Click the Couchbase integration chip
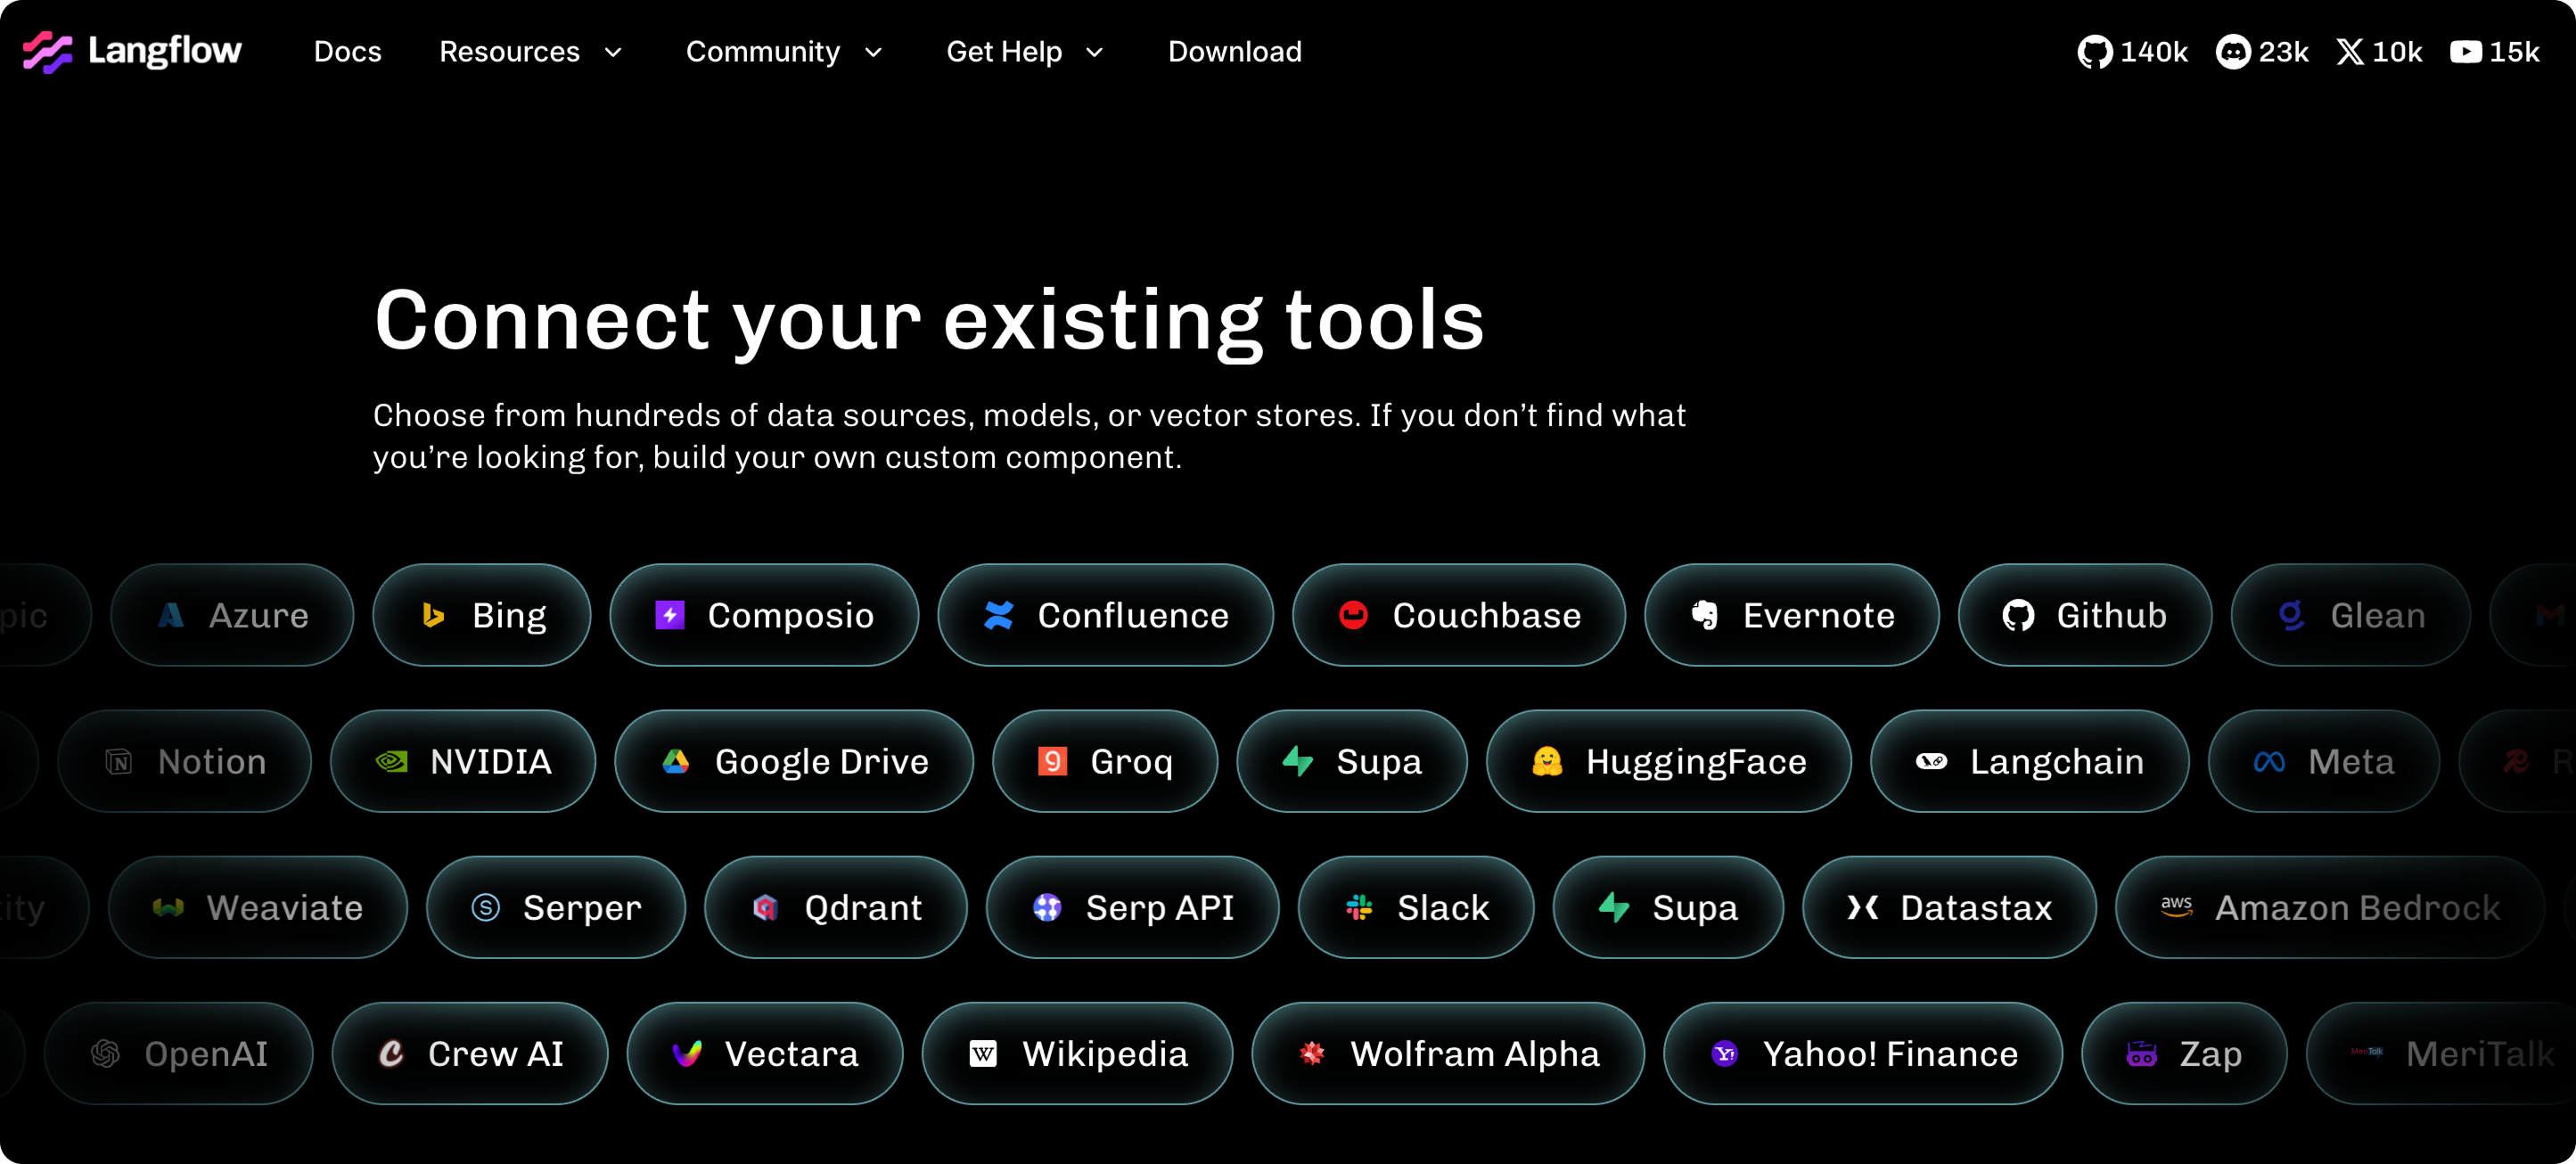This screenshot has width=2576, height=1164. pyautogui.click(x=1458, y=616)
